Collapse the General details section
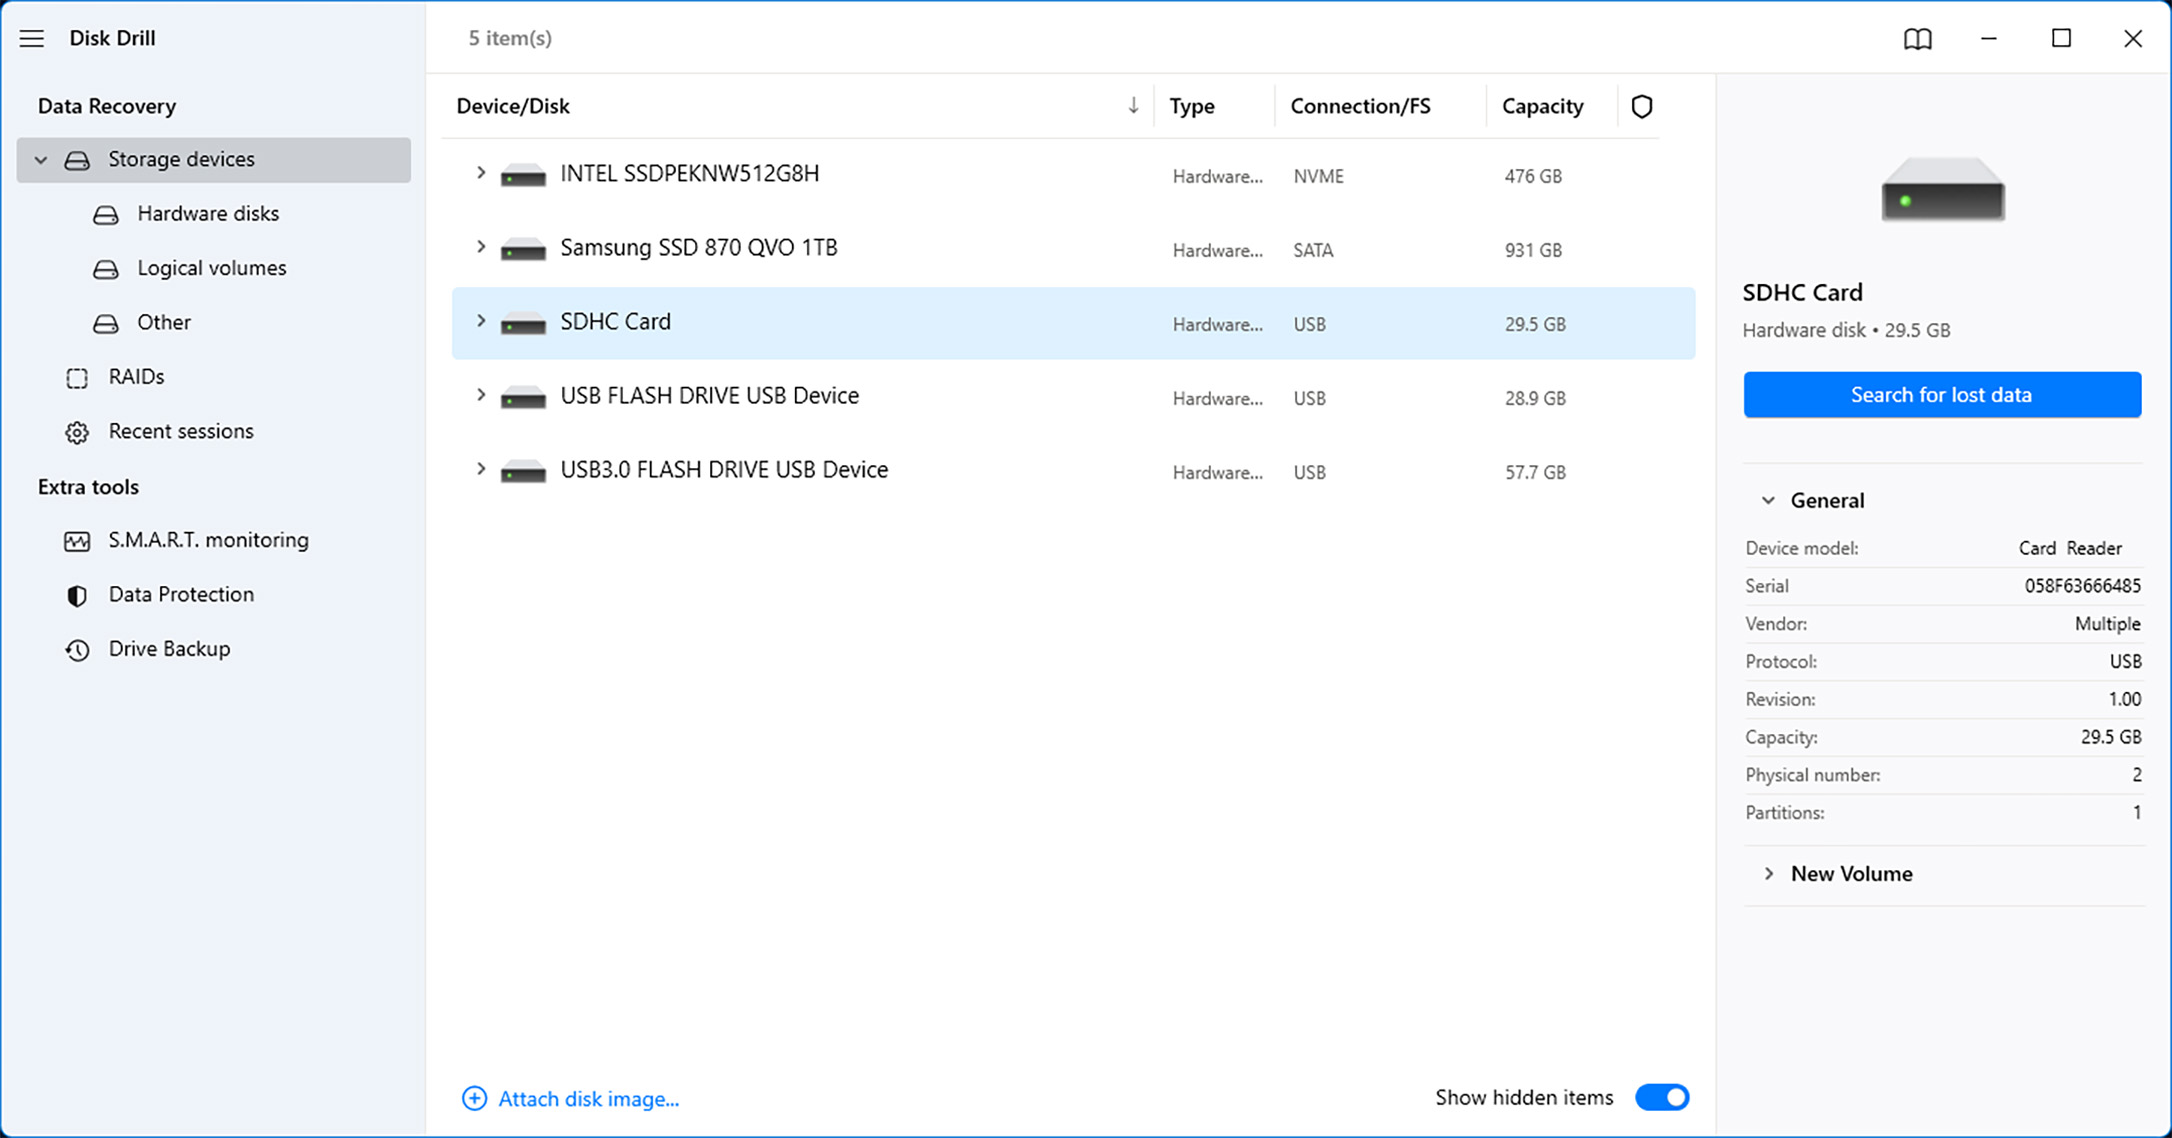The height and width of the screenshot is (1138, 2172). point(1768,500)
